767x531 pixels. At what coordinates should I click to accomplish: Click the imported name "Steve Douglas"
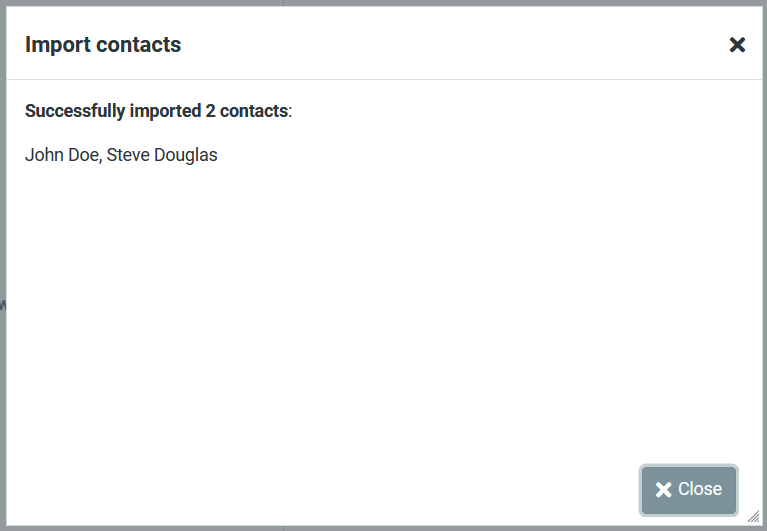162,155
